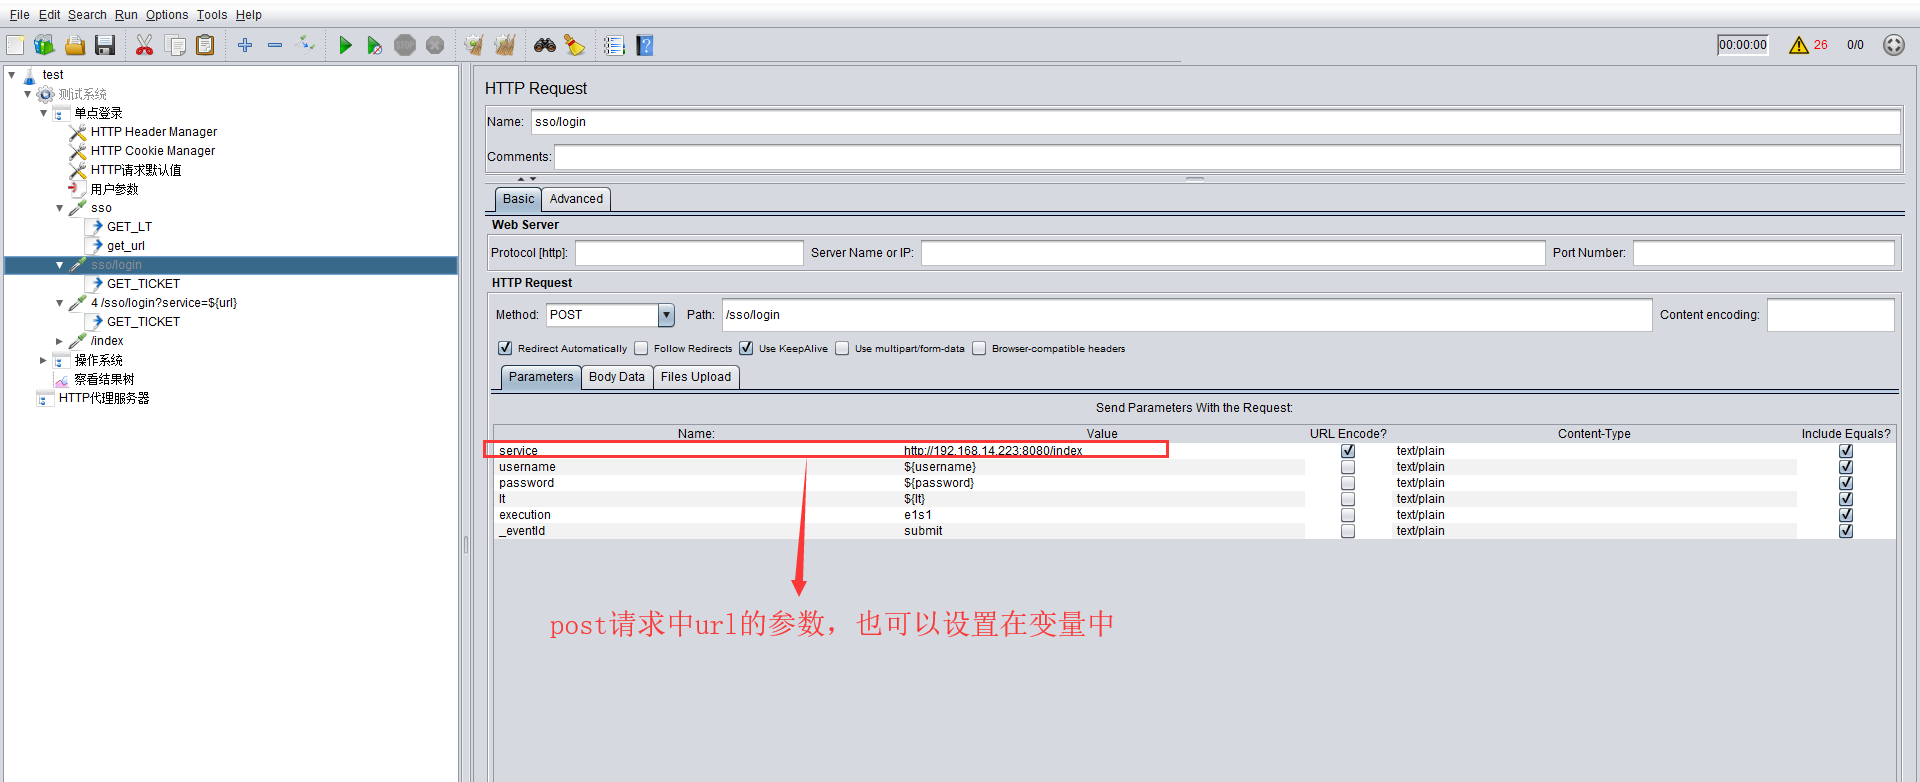Click the Paste clipboard icon
Image resolution: width=1920 pixels, height=782 pixels.
[205, 45]
